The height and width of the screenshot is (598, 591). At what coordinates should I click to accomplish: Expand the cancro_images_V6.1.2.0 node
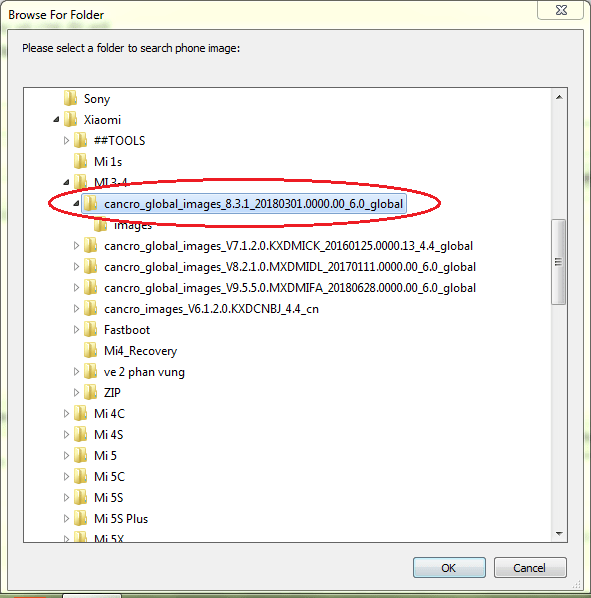point(76,309)
